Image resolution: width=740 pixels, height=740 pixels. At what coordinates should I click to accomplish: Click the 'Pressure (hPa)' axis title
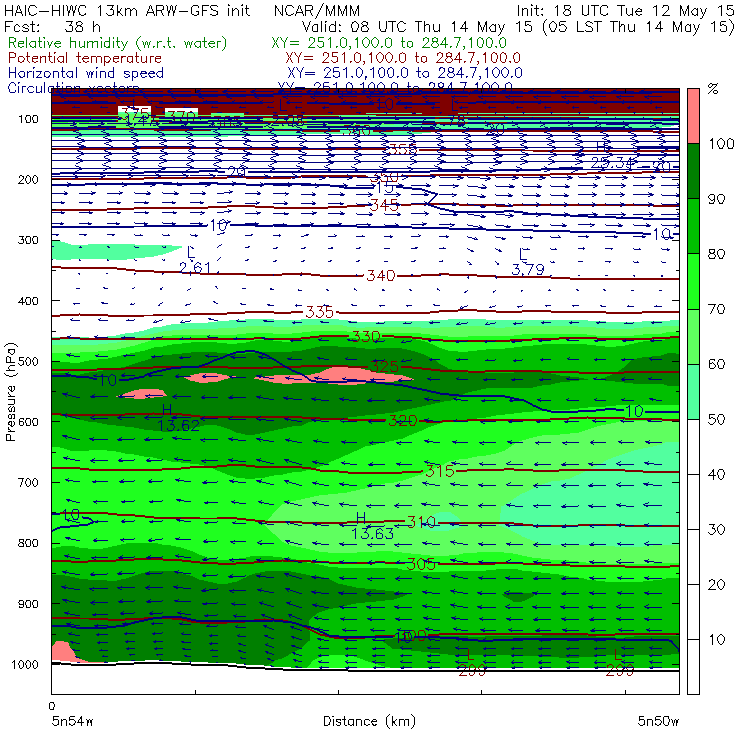click(x=11, y=392)
